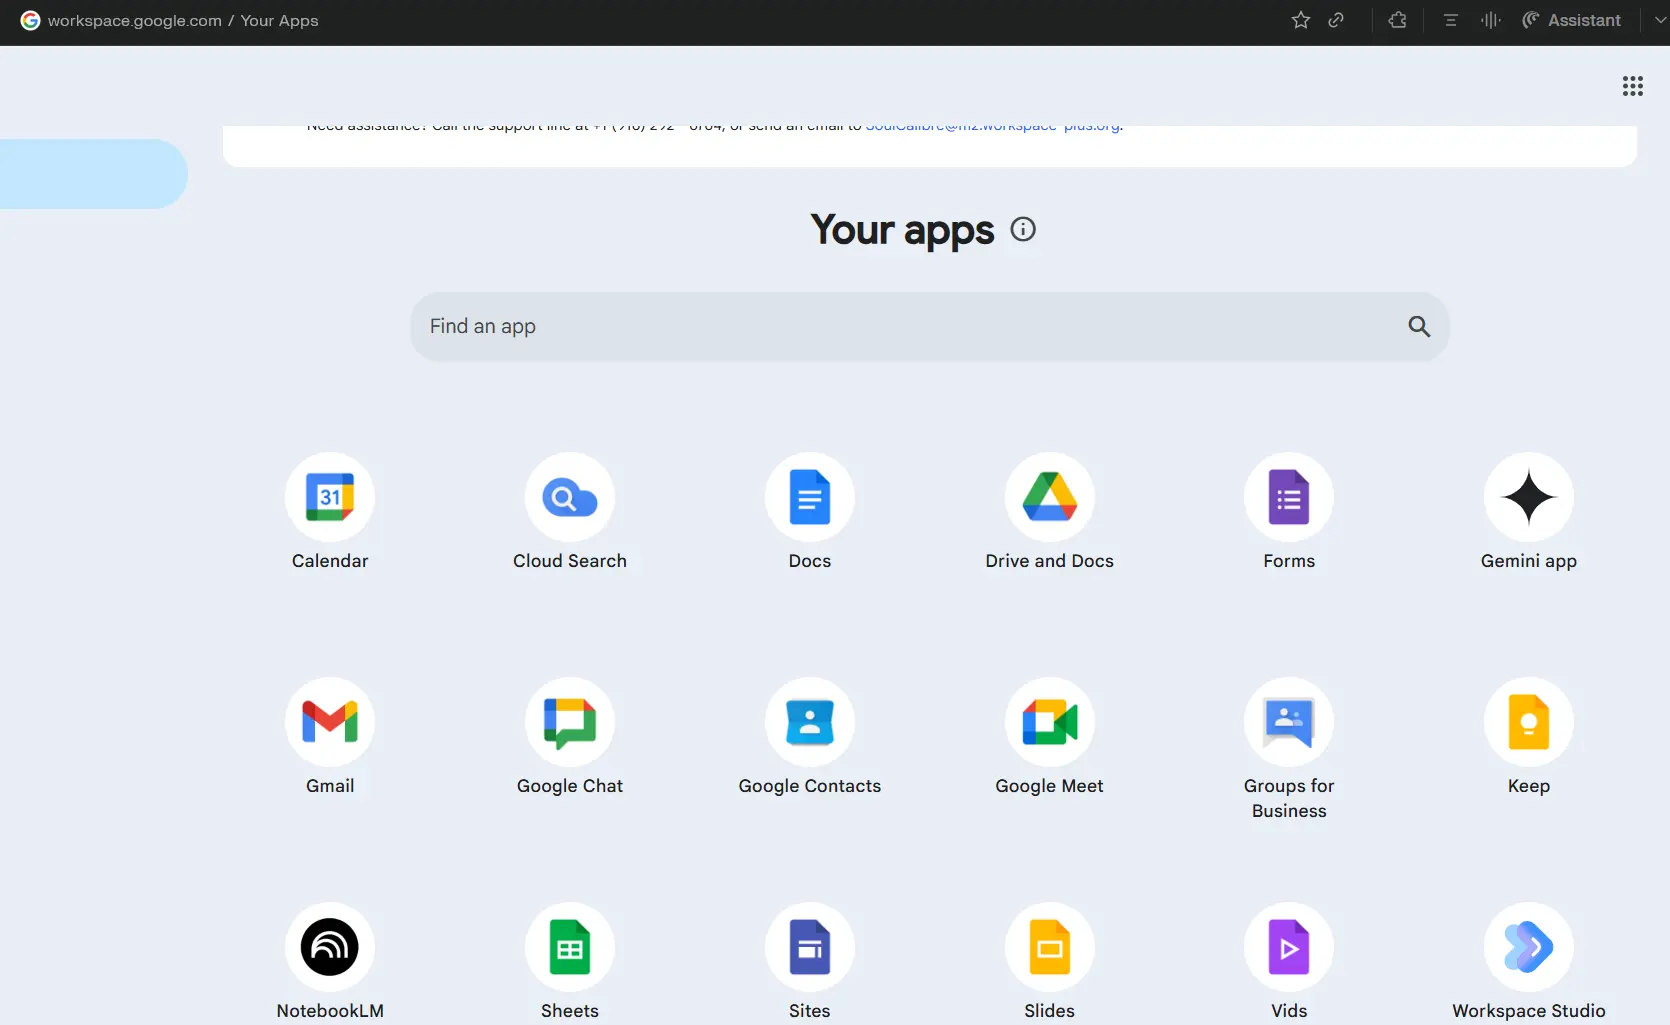The image size is (1670, 1025).
Task: Start Google Meet
Action: point(1050,722)
